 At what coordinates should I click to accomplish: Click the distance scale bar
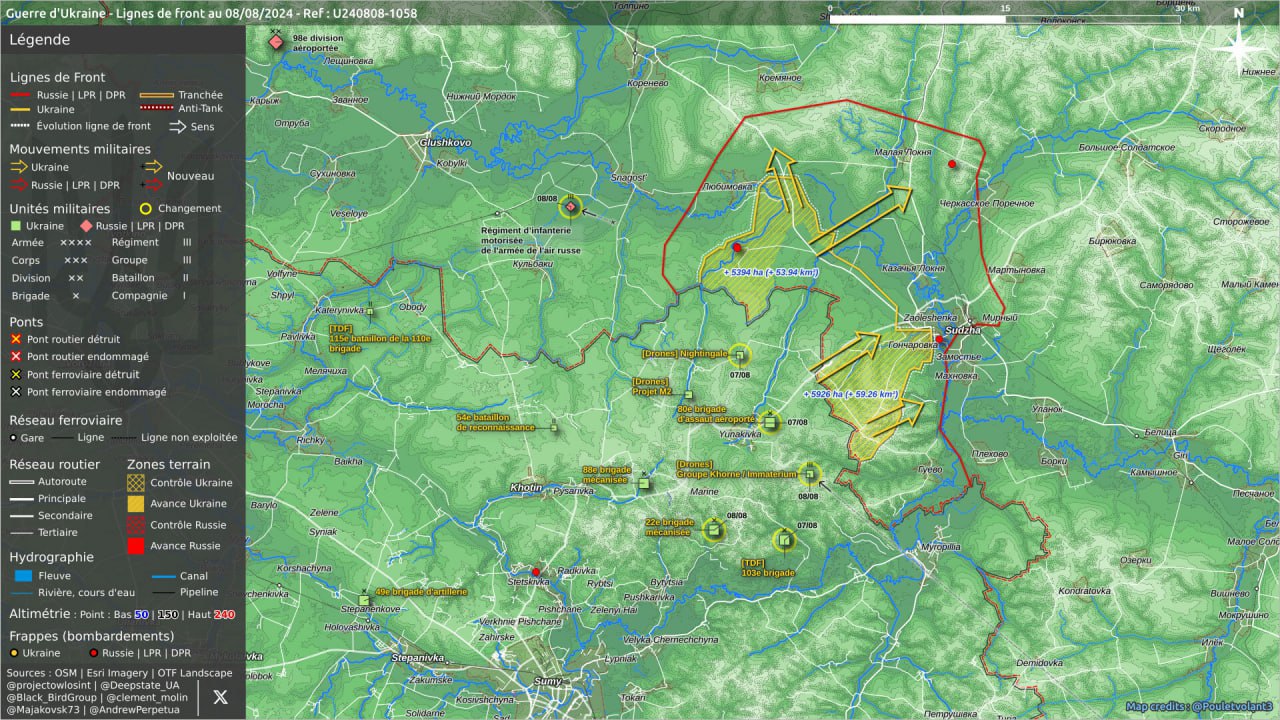1005,19
